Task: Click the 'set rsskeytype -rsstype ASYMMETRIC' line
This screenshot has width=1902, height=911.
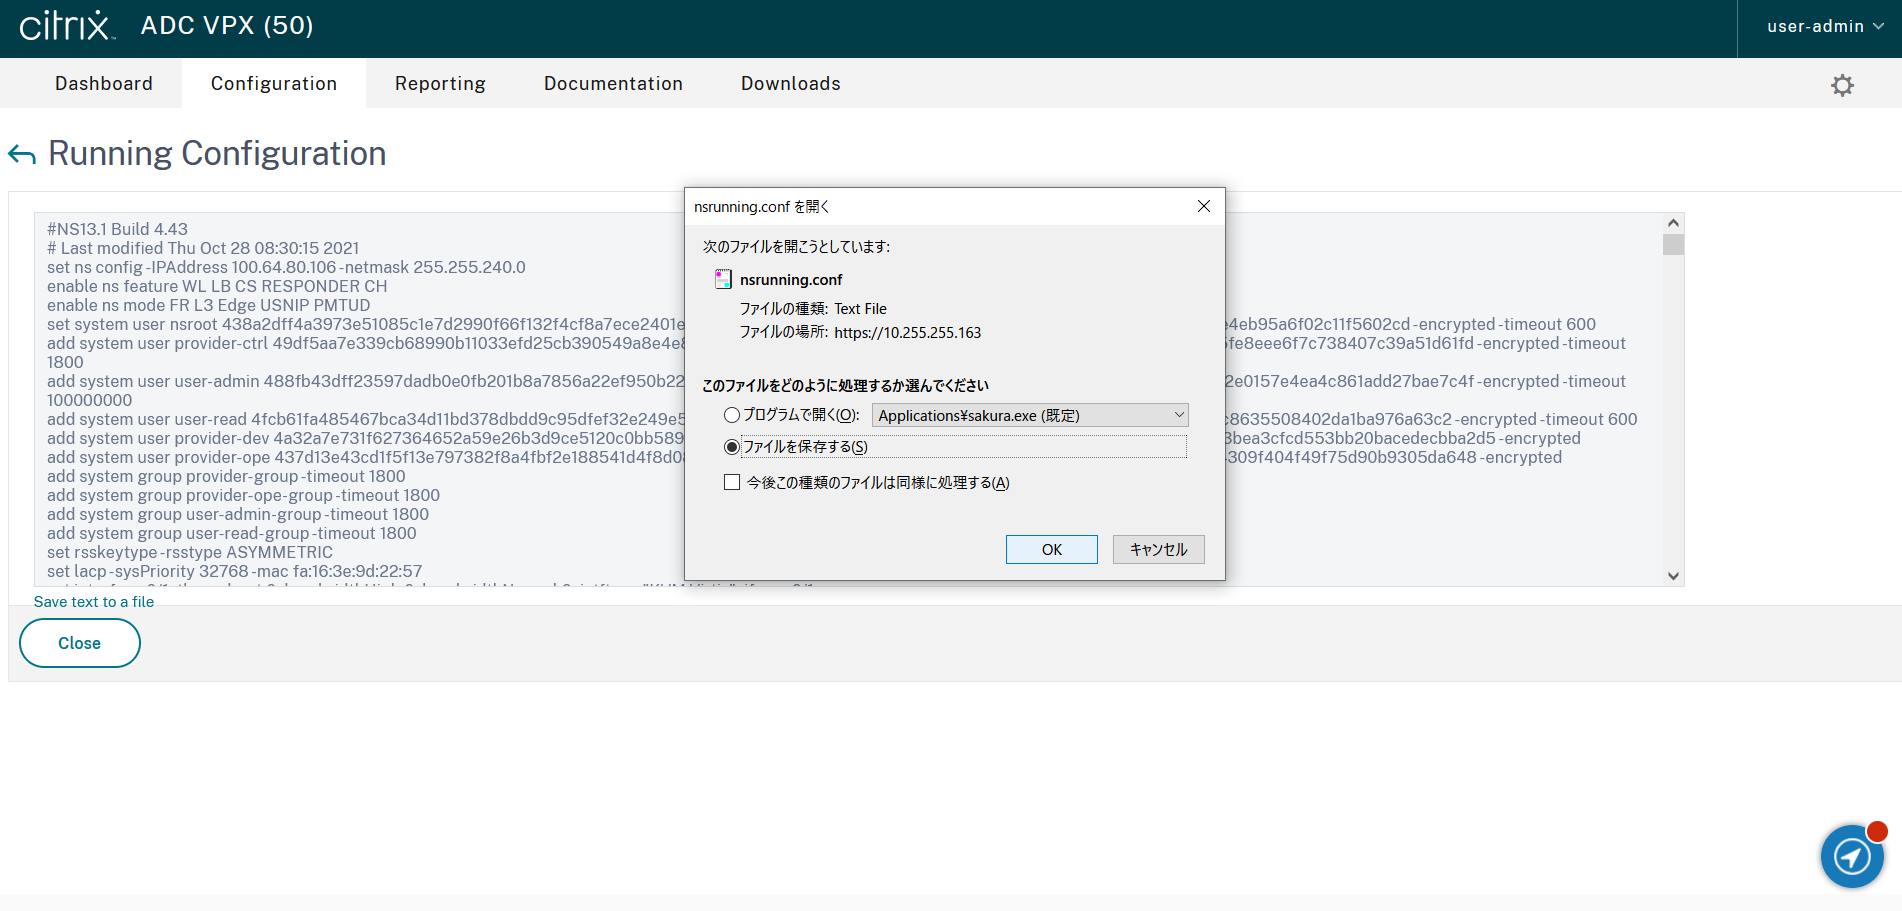Action: [190, 552]
